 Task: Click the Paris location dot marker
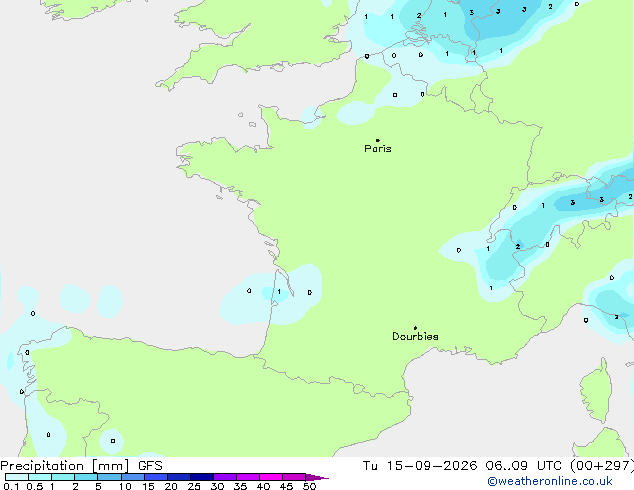coord(378,140)
